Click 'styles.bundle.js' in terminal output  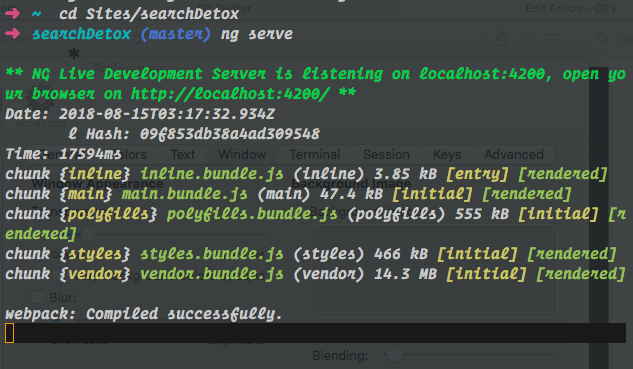pos(212,254)
